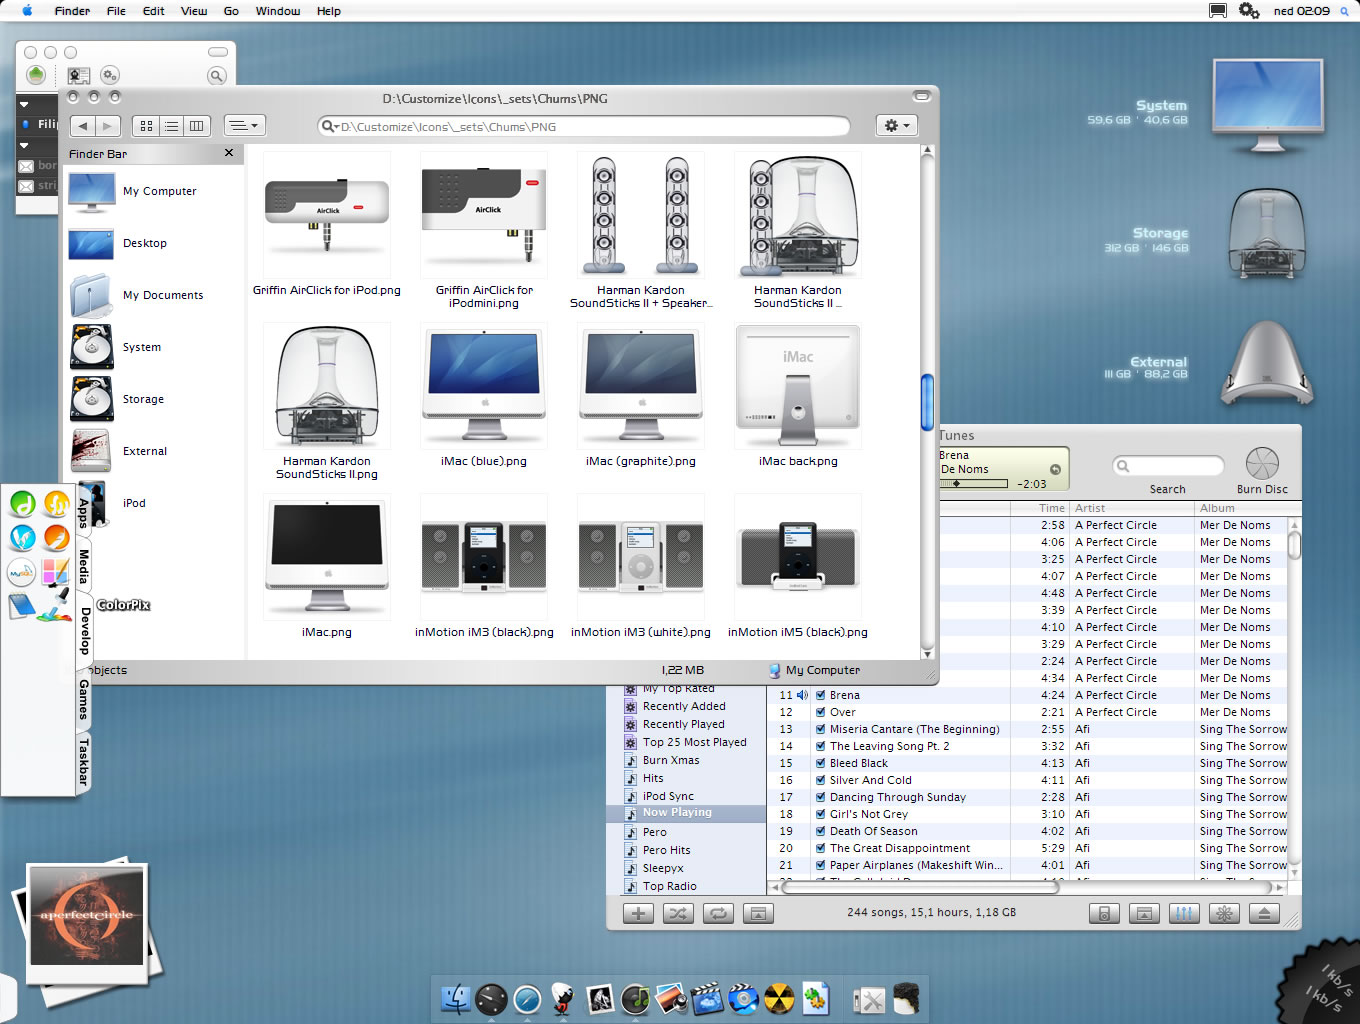Open the blue notepad icon in the drawer
The height and width of the screenshot is (1024, 1360).
coord(21,606)
